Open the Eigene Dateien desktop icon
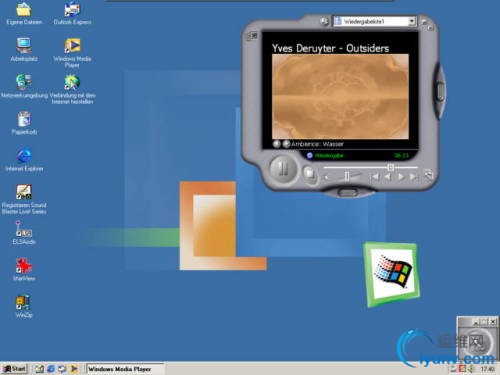This screenshot has width=500, height=375. click(x=24, y=13)
